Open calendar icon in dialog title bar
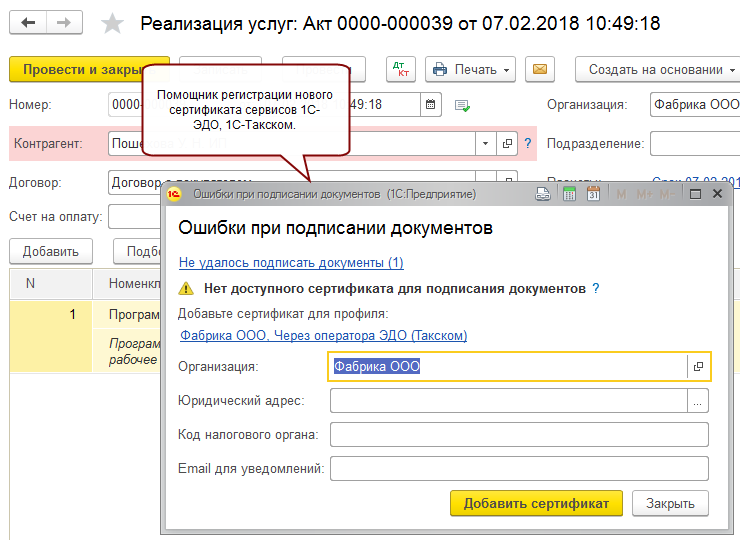 coord(593,194)
